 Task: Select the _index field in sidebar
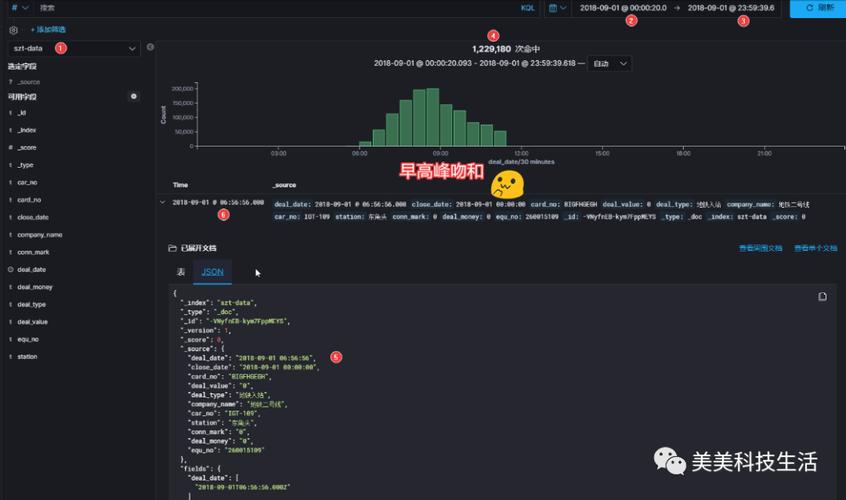click(x=27, y=130)
